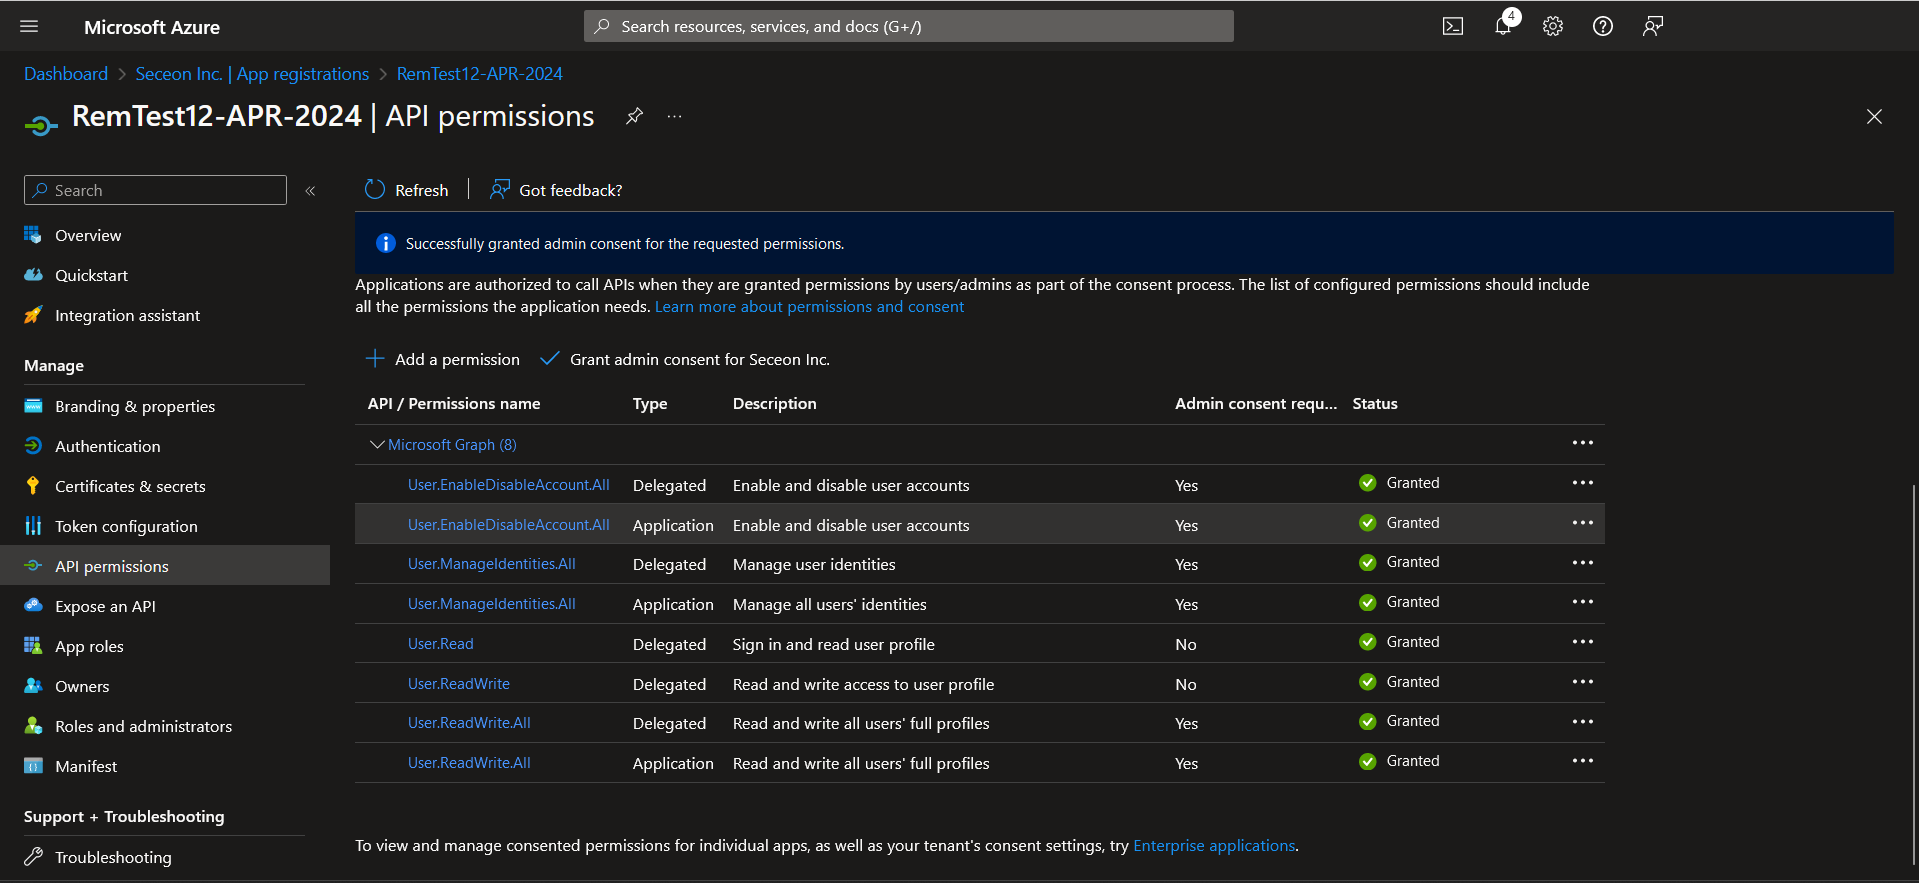Image resolution: width=1919 pixels, height=883 pixels.
Task: Open the Learn more about permissions link
Action: coord(809,307)
